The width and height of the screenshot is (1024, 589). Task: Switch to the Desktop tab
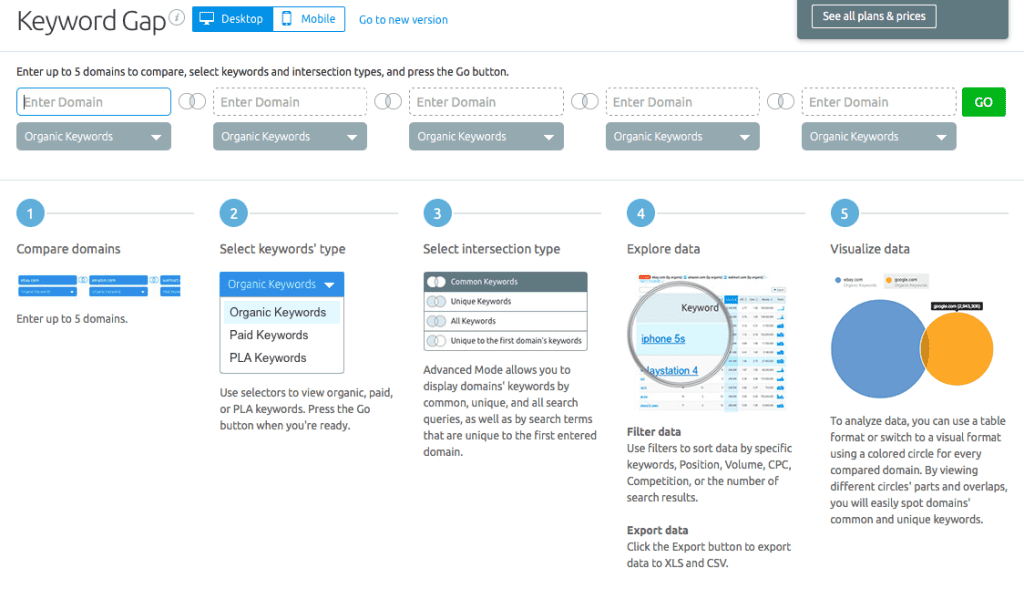(x=232, y=19)
